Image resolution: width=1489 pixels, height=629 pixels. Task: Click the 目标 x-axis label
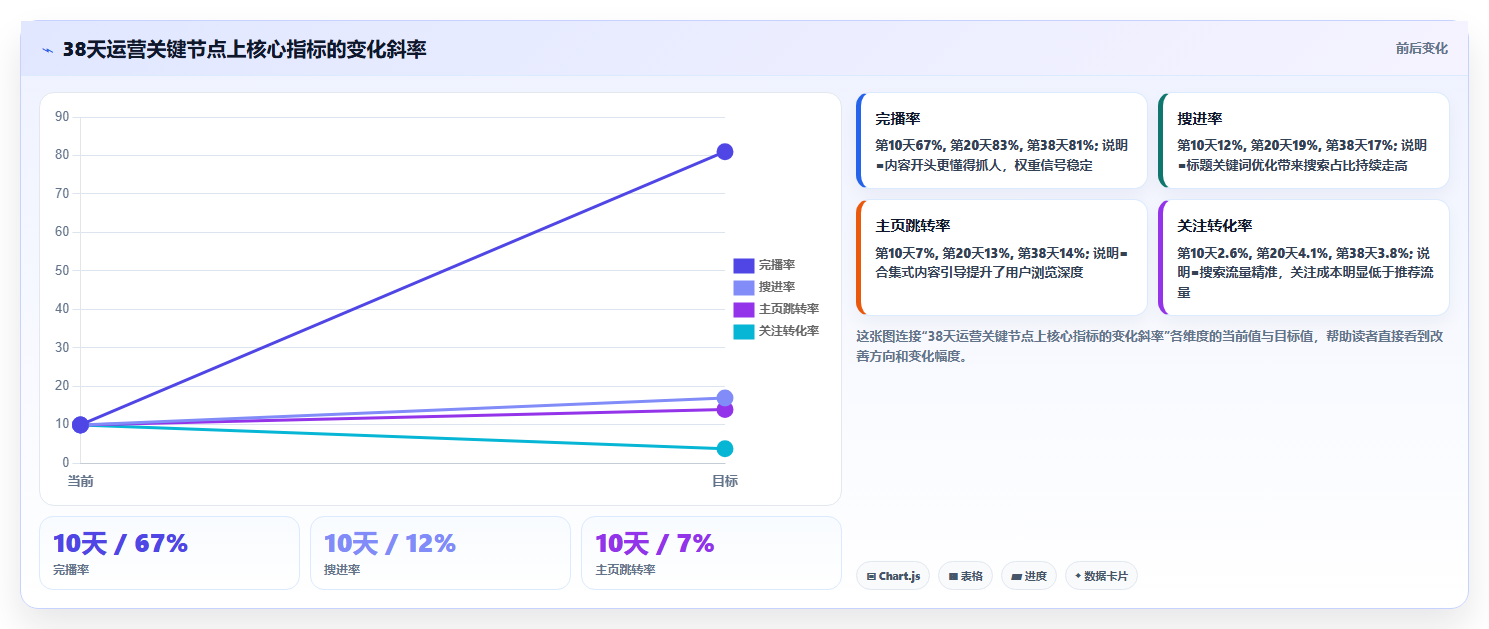(725, 481)
